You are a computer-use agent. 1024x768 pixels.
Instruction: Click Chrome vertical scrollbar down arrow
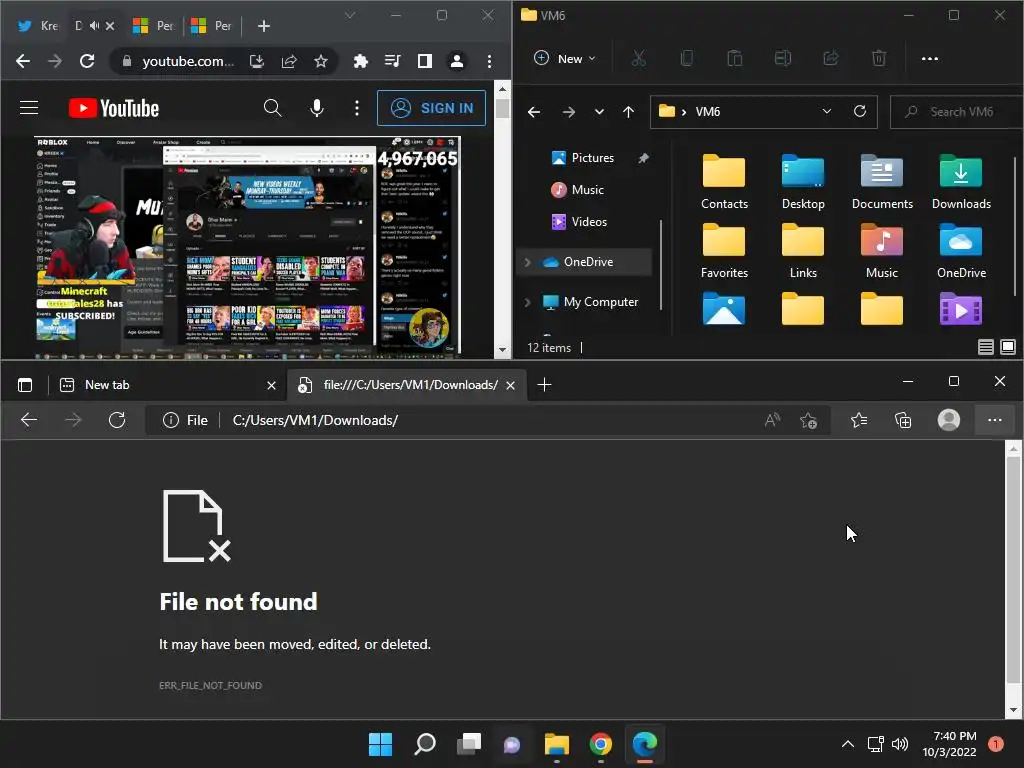click(502, 350)
